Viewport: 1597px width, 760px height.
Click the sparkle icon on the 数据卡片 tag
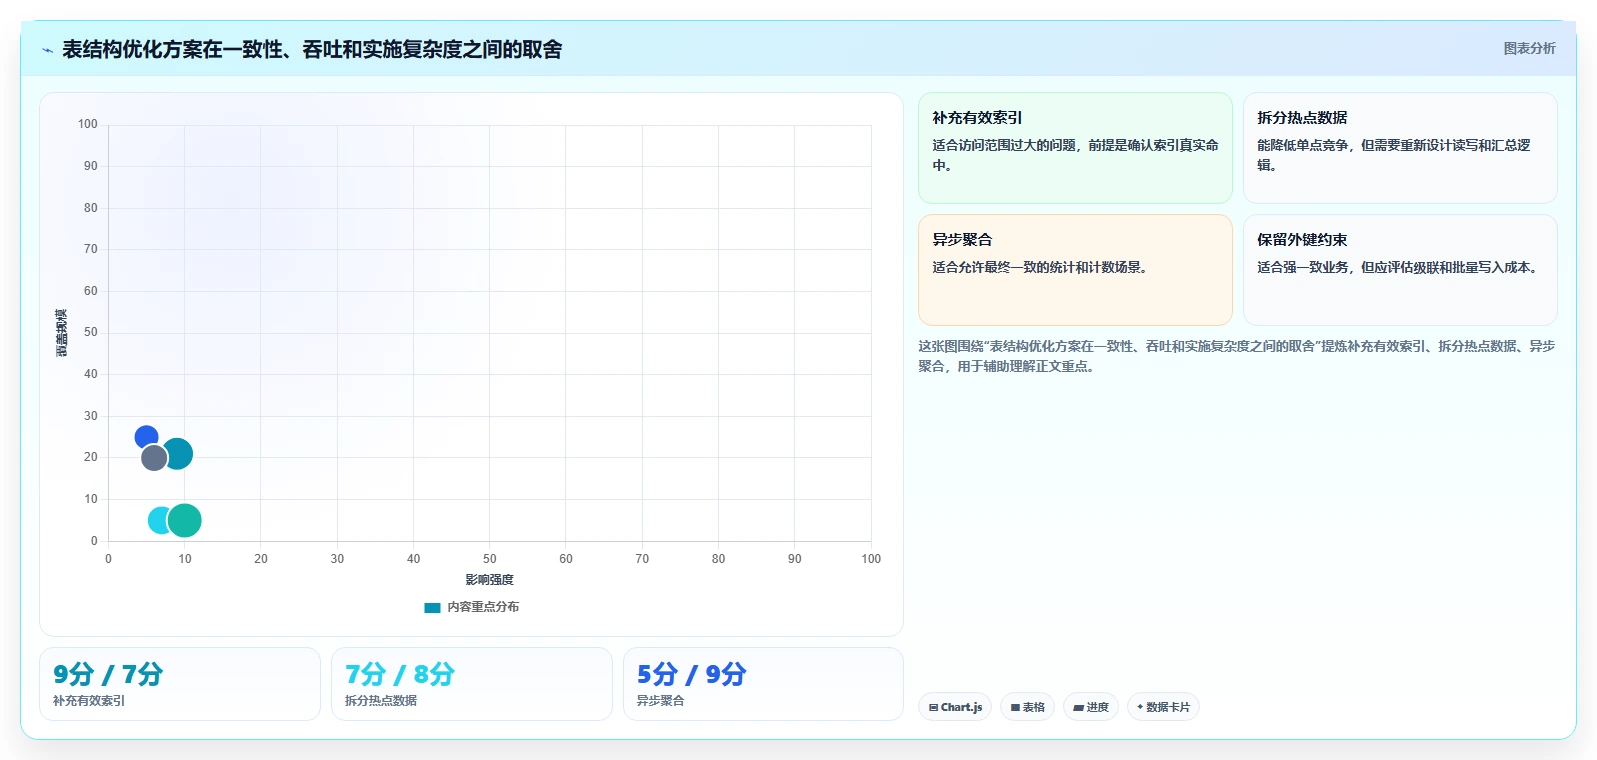tap(1140, 707)
